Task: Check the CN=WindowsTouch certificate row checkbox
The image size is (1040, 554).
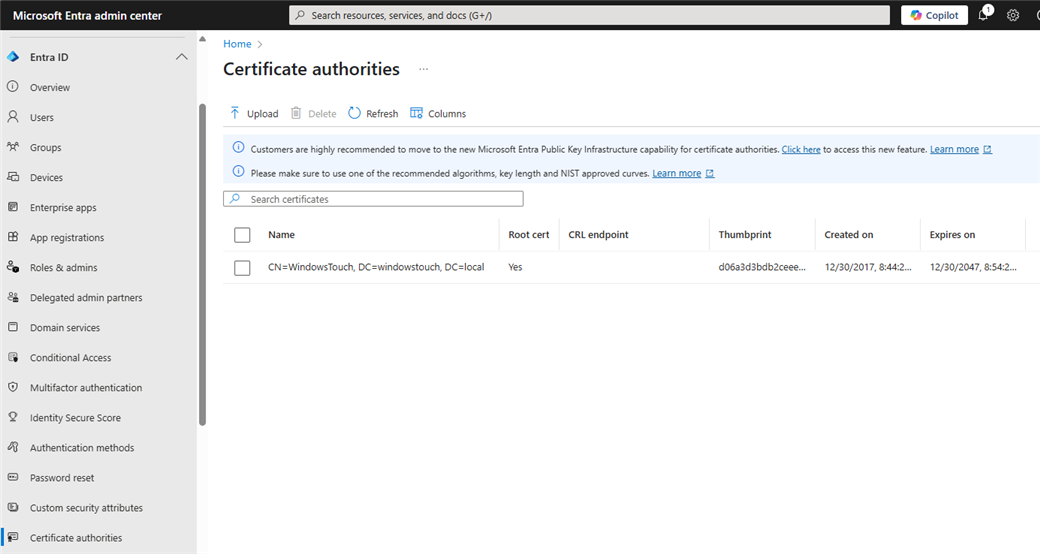Action: pos(242,267)
